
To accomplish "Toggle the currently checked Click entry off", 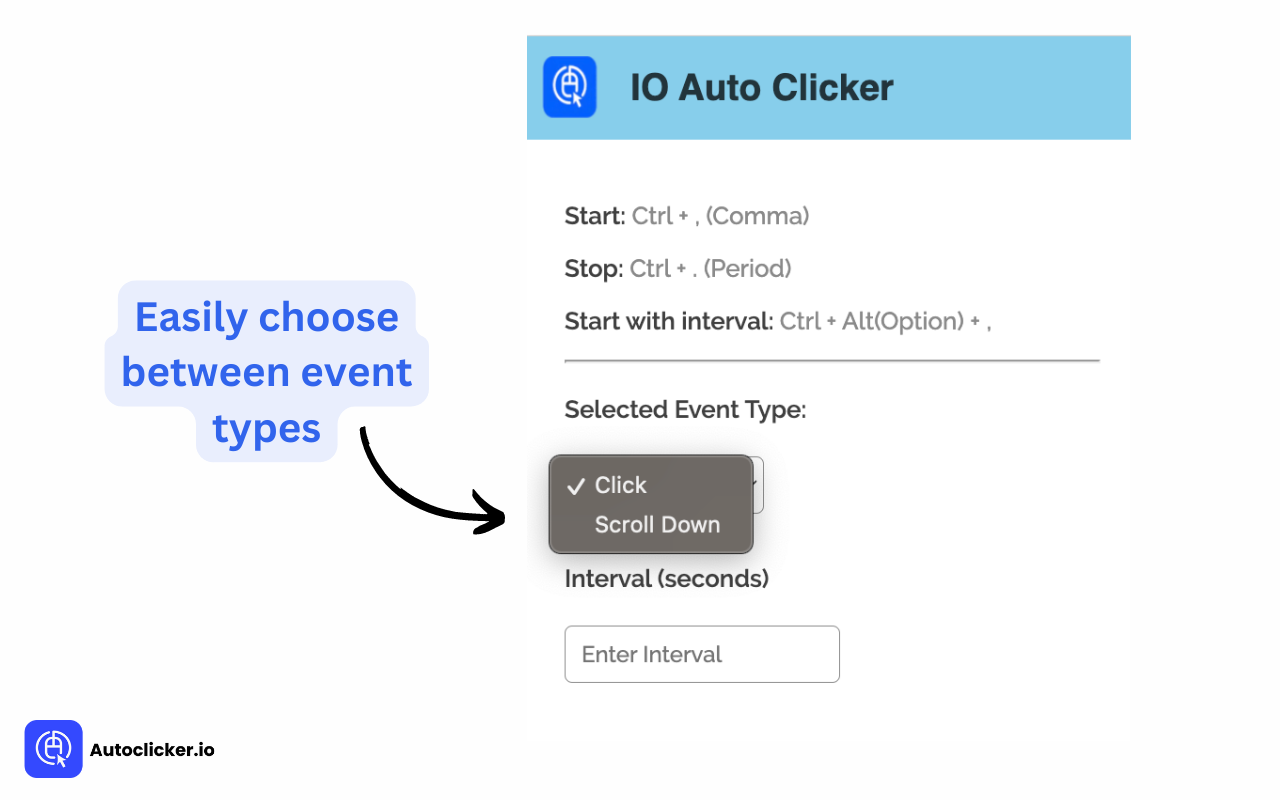I will 620,485.
